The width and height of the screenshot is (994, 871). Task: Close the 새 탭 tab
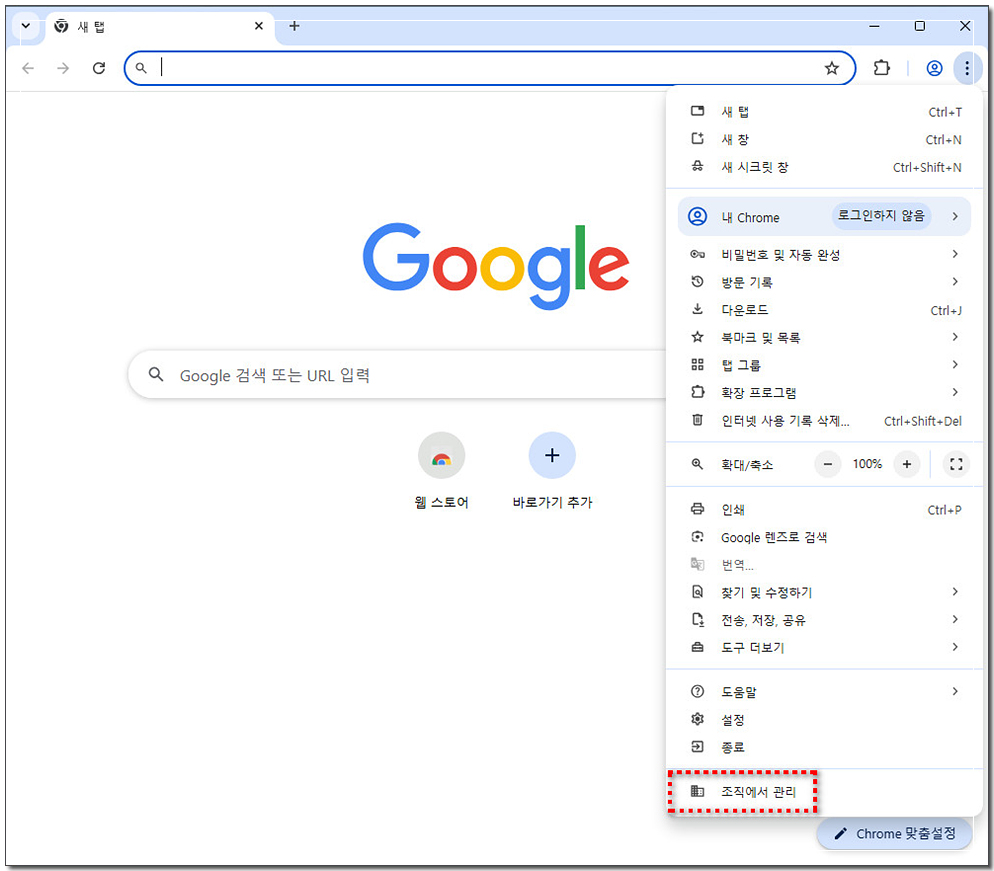point(259,26)
